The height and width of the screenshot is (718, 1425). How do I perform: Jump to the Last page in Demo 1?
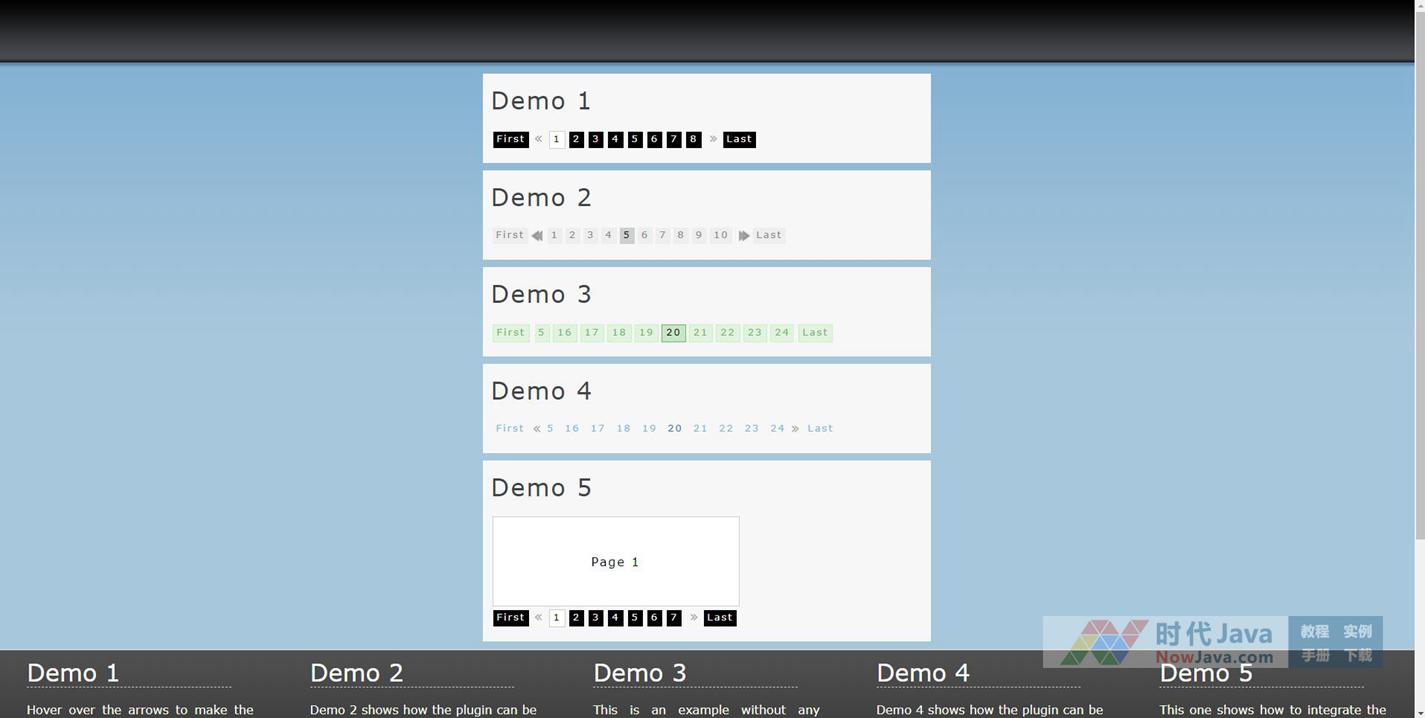[739, 139]
